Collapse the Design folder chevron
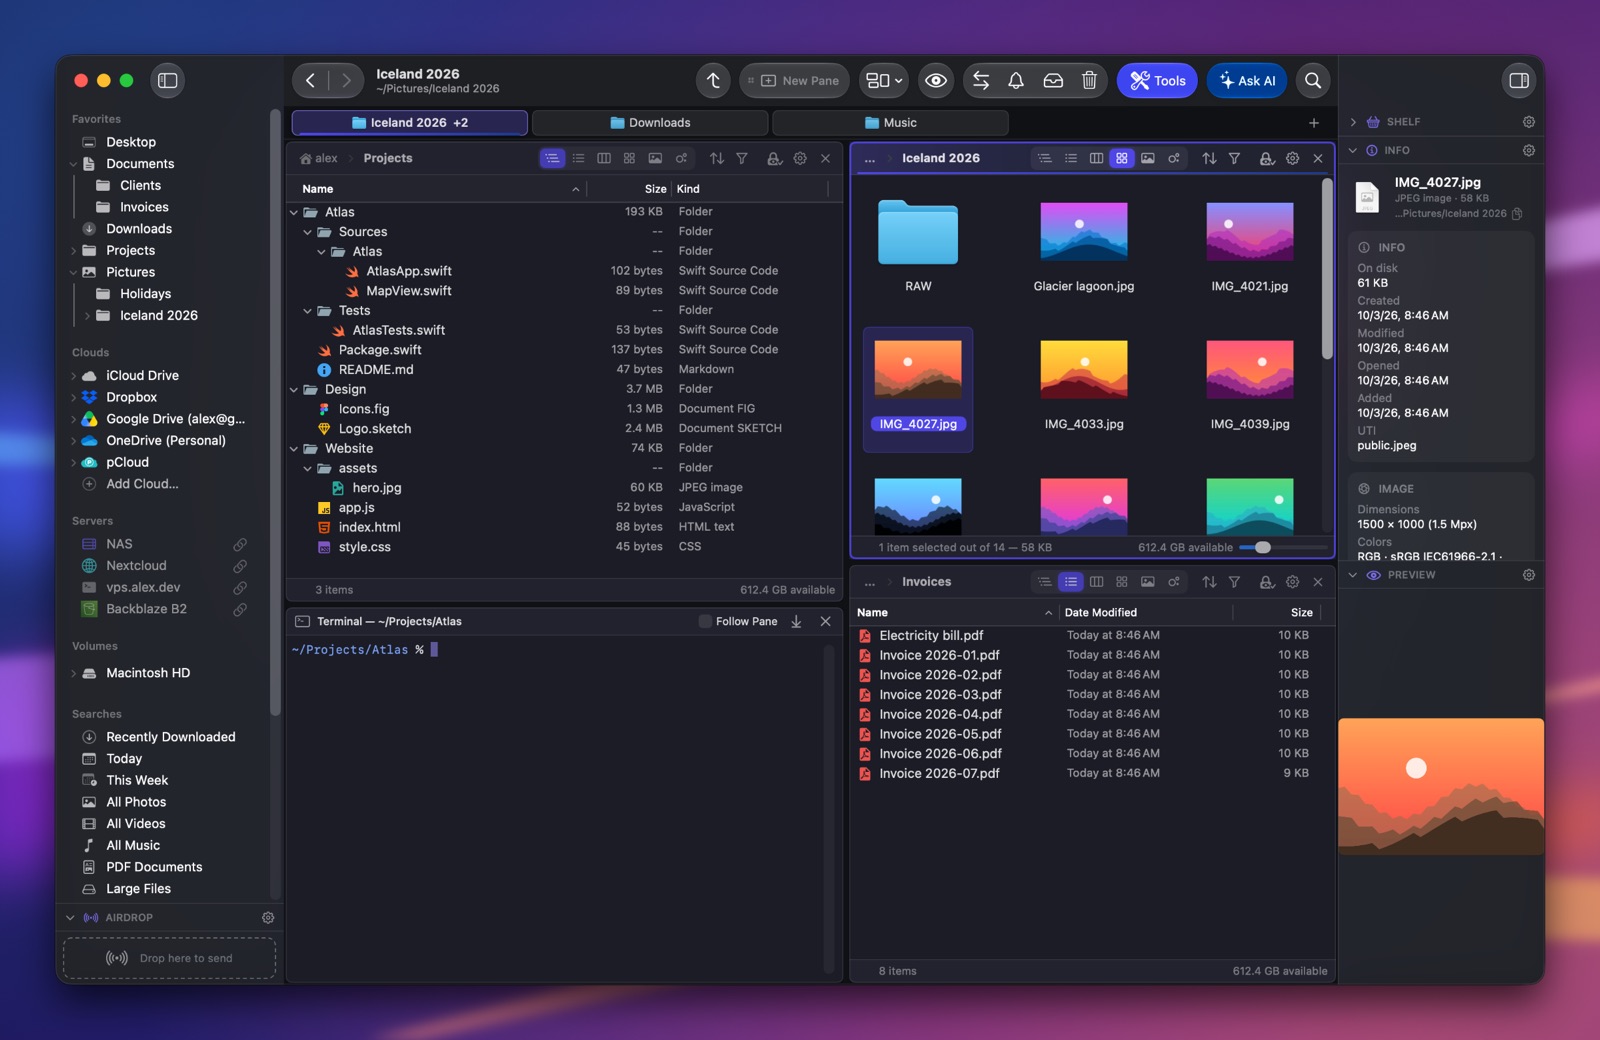1600x1040 pixels. tap(294, 390)
